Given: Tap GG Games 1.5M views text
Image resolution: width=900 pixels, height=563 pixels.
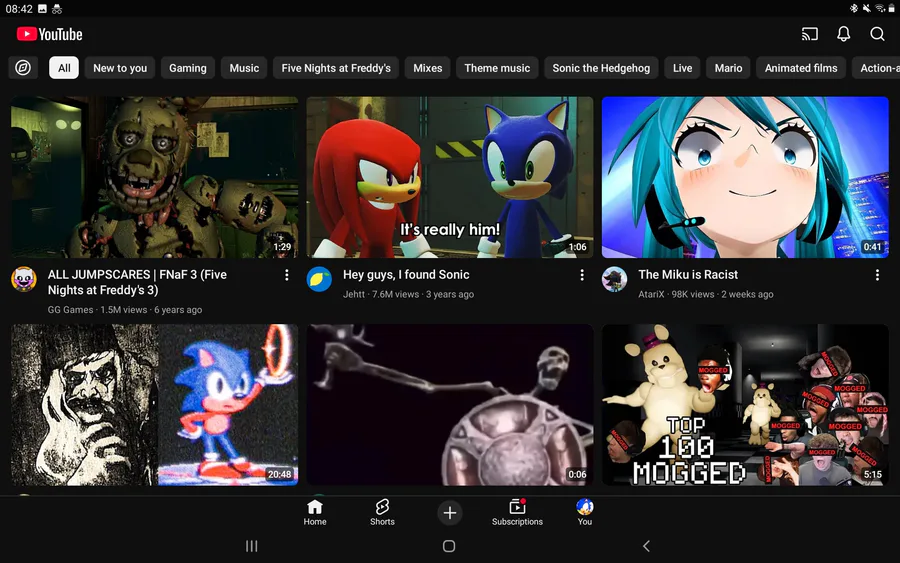Looking at the screenshot, I should click(125, 309).
